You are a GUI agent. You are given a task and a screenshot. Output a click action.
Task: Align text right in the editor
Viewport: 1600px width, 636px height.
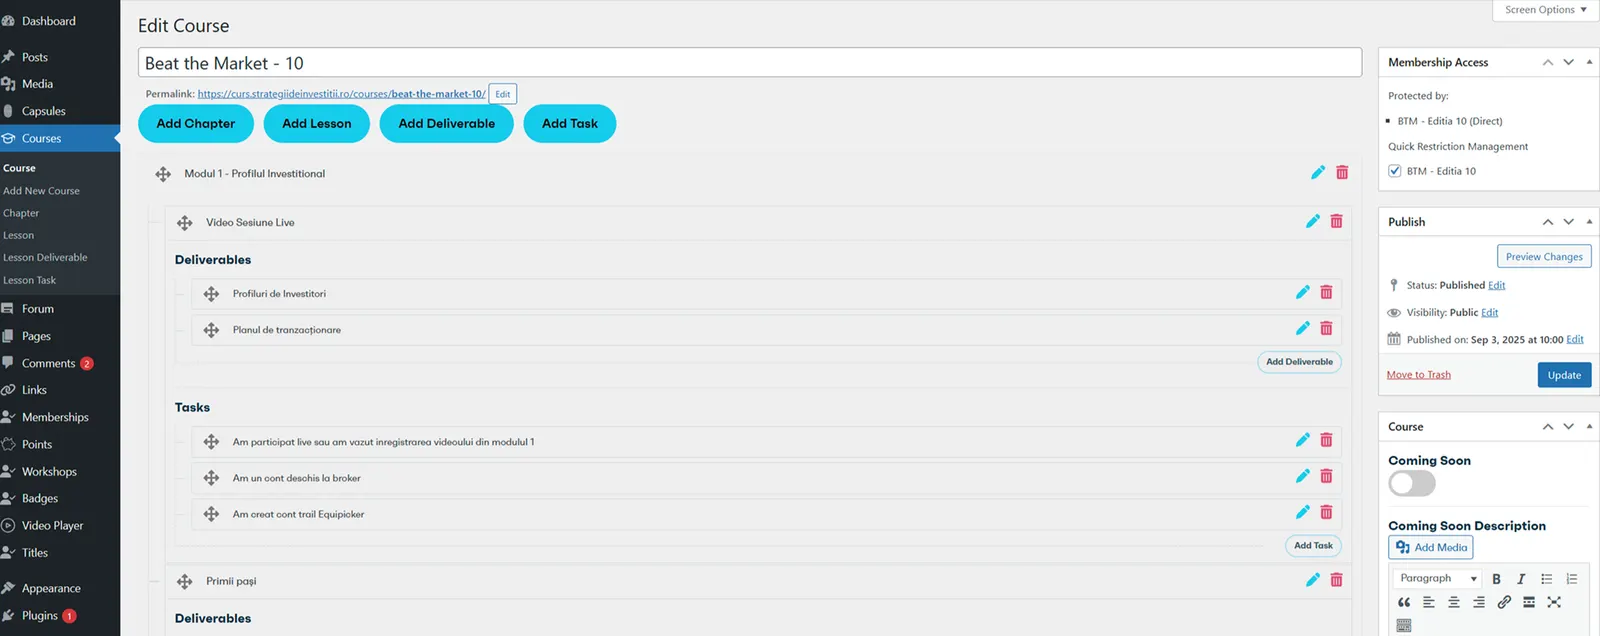[1479, 602]
